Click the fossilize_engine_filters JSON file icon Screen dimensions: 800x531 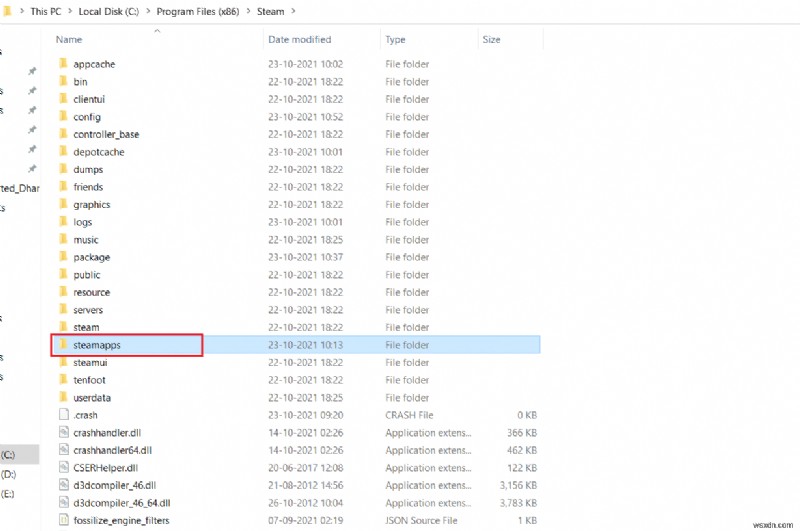tap(64, 520)
